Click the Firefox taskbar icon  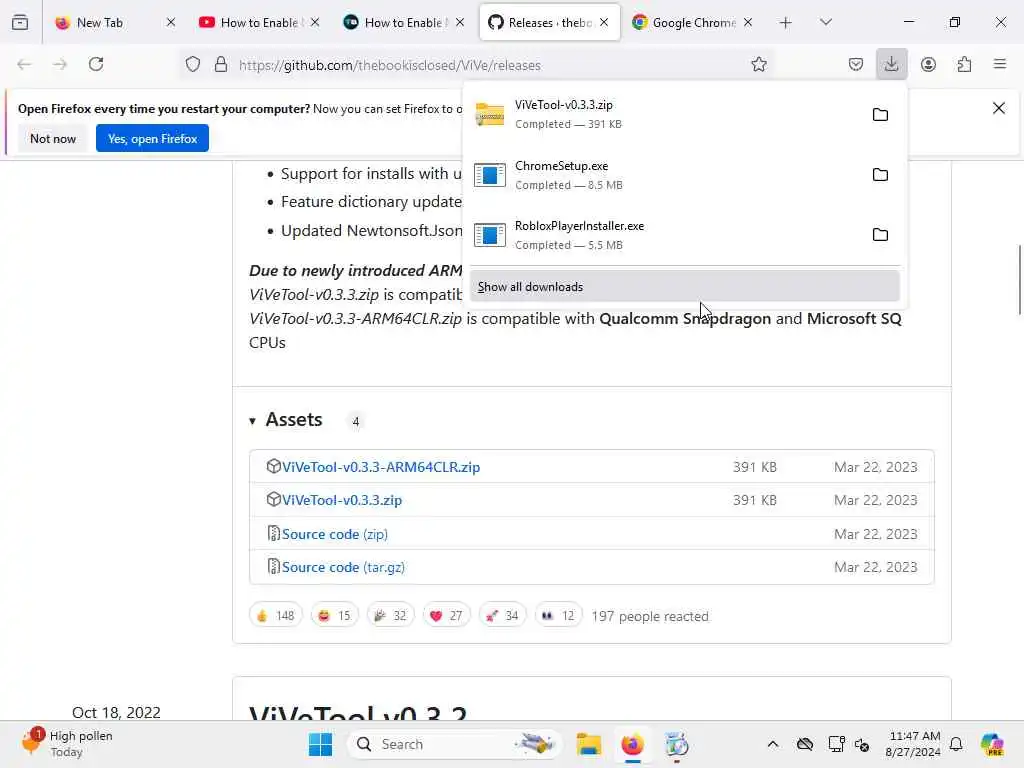pos(632,744)
